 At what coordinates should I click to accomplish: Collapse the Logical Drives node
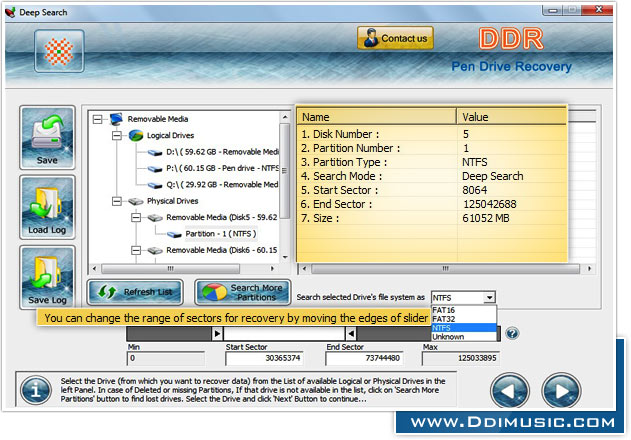click(117, 136)
